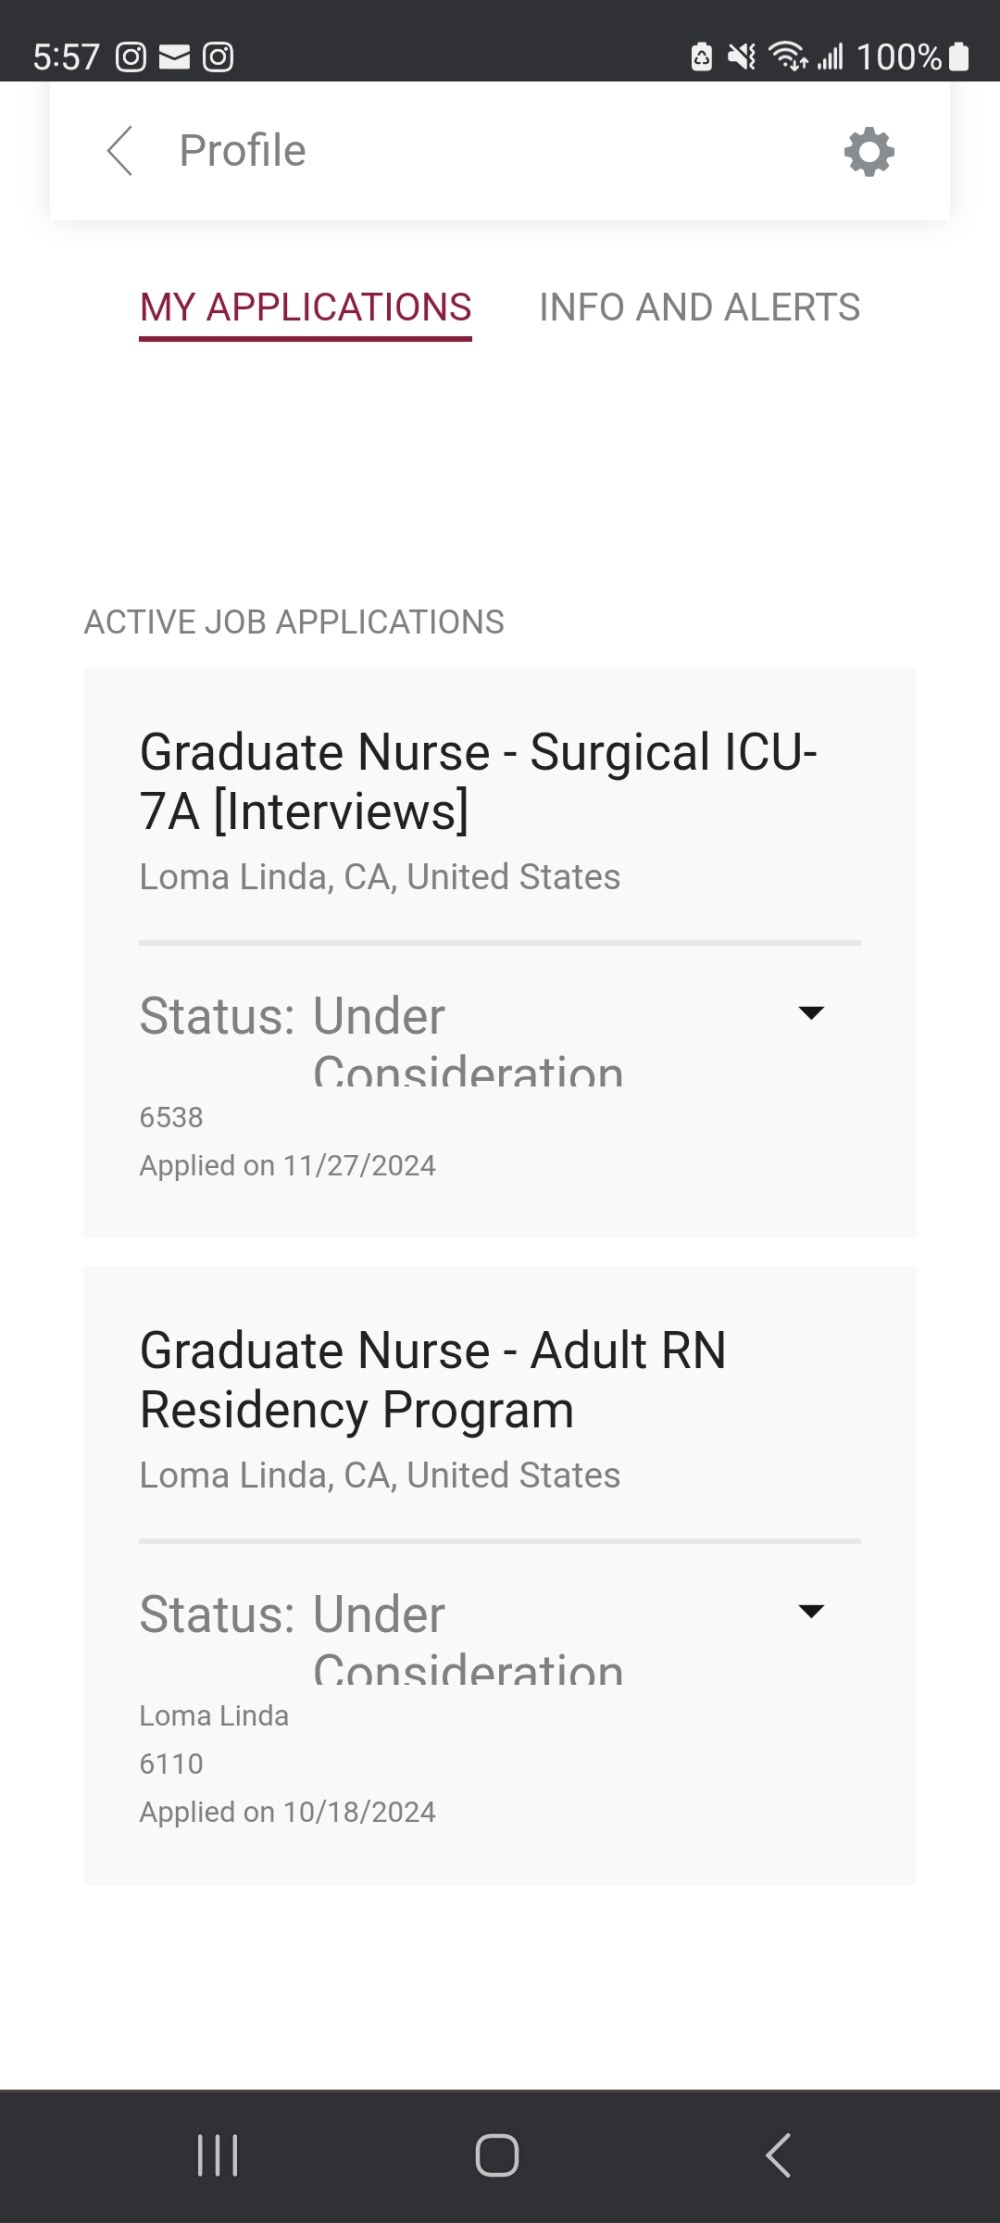Tap the first Instagram status bar icon

click(131, 57)
